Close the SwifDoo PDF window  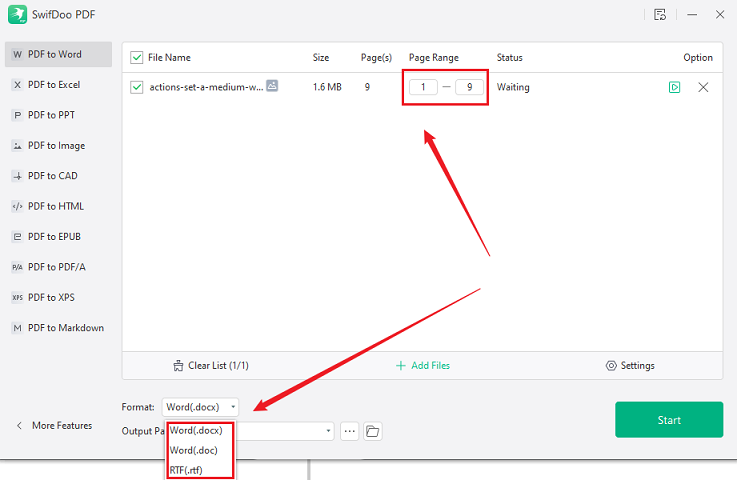click(x=720, y=15)
